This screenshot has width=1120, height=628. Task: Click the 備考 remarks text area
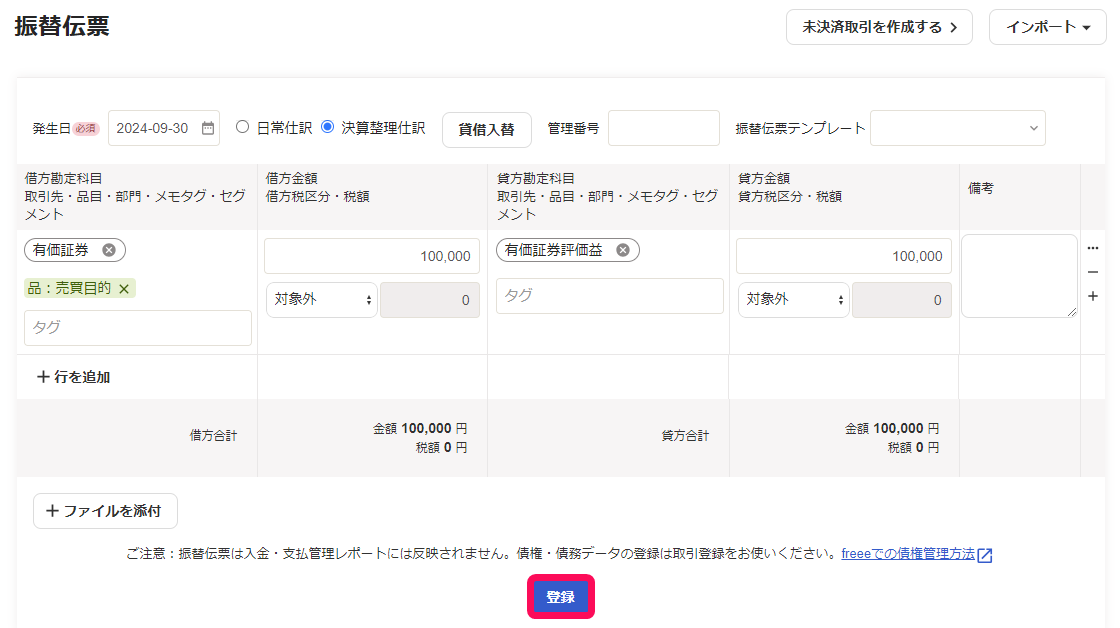coord(1019,276)
